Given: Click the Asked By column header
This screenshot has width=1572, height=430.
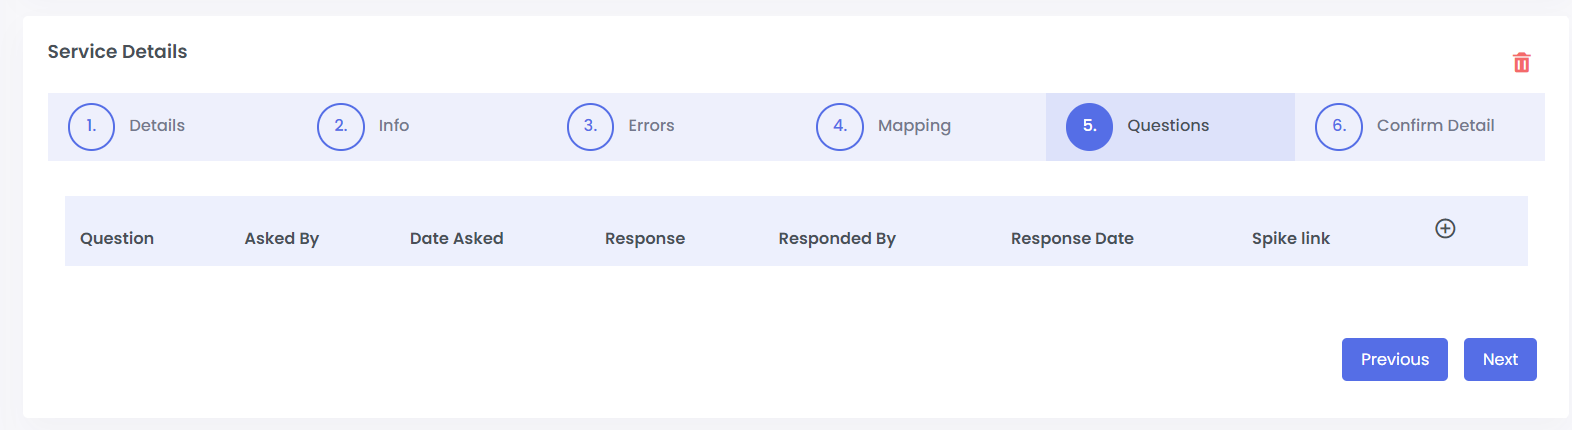Looking at the screenshot, I should tap(282, 238).
